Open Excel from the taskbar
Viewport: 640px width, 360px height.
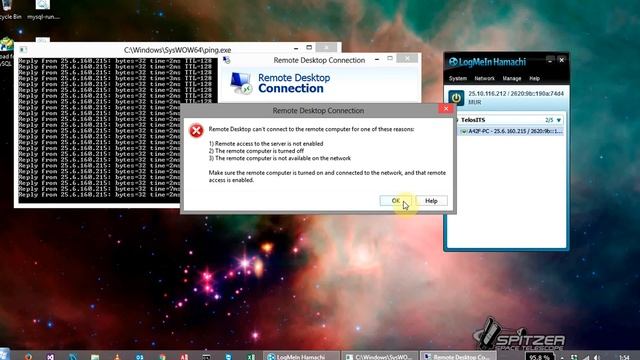click(x=251, y=357)
